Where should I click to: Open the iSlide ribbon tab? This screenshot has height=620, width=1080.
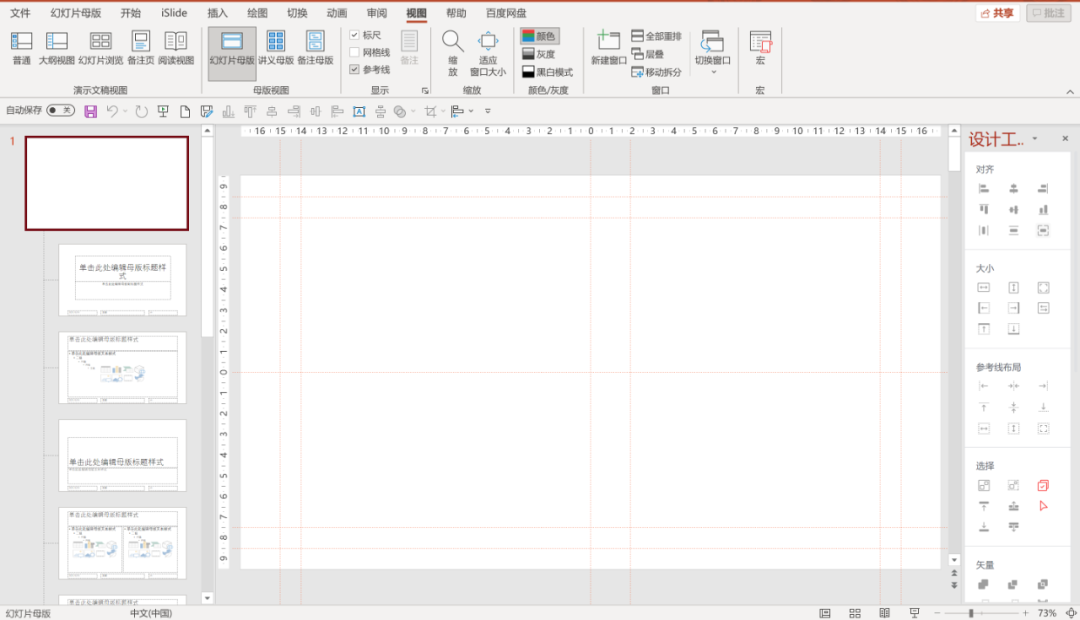point(174,13)
